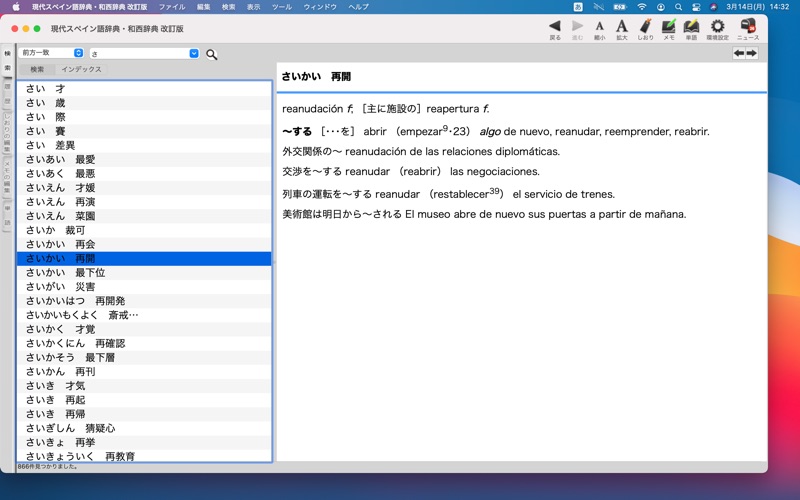Click the search text input field
The image size is (800, 500).
coord(138,54)
